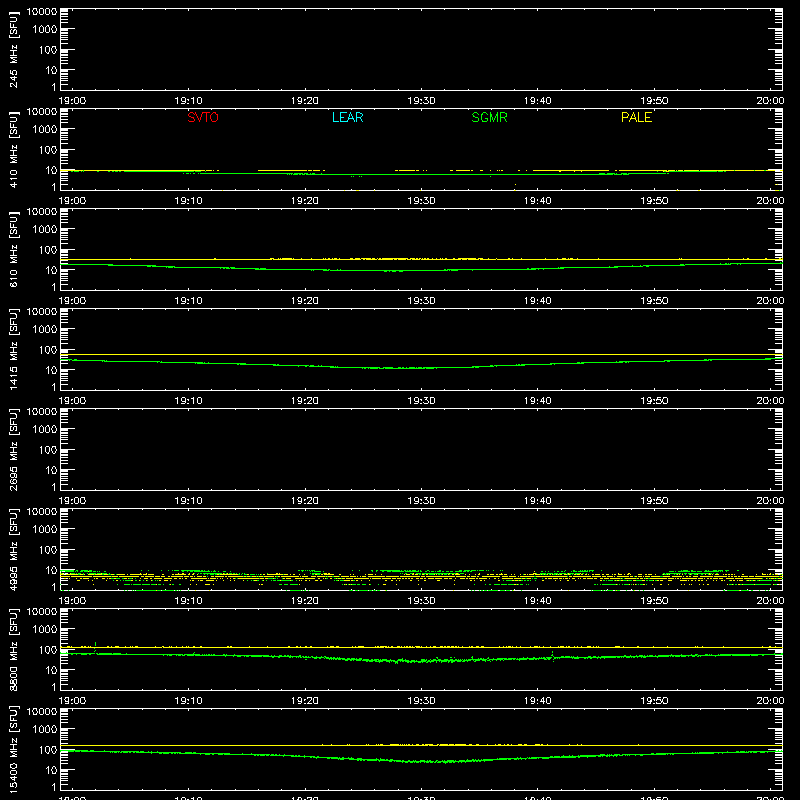800x800 pixels.
Task: Click the green spike near 19:42 in the 8800 MHz panel
Action: 553,656
